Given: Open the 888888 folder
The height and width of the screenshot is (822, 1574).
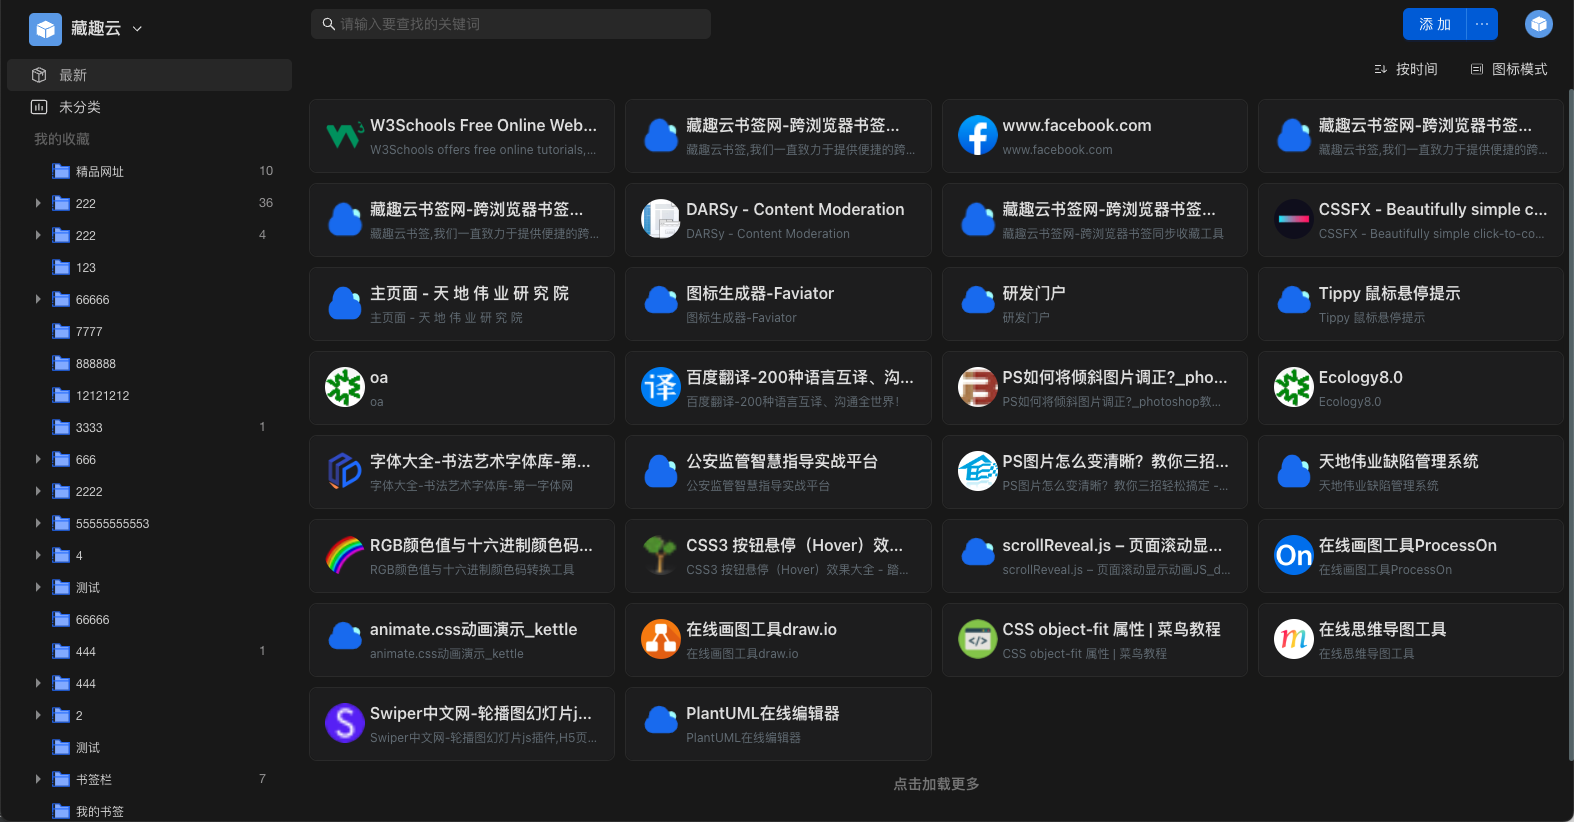Looking at the screenshot, I should (95, 363).
